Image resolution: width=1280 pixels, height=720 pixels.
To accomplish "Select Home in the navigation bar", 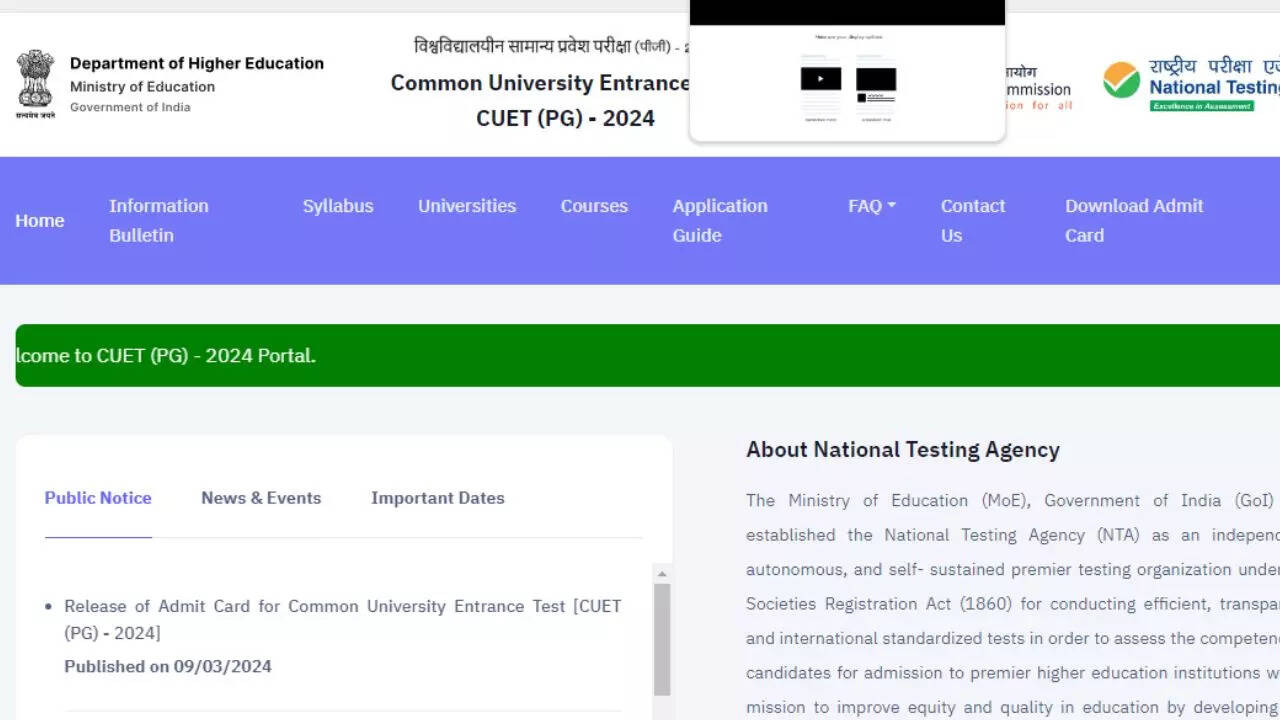I will click(40, 220).
